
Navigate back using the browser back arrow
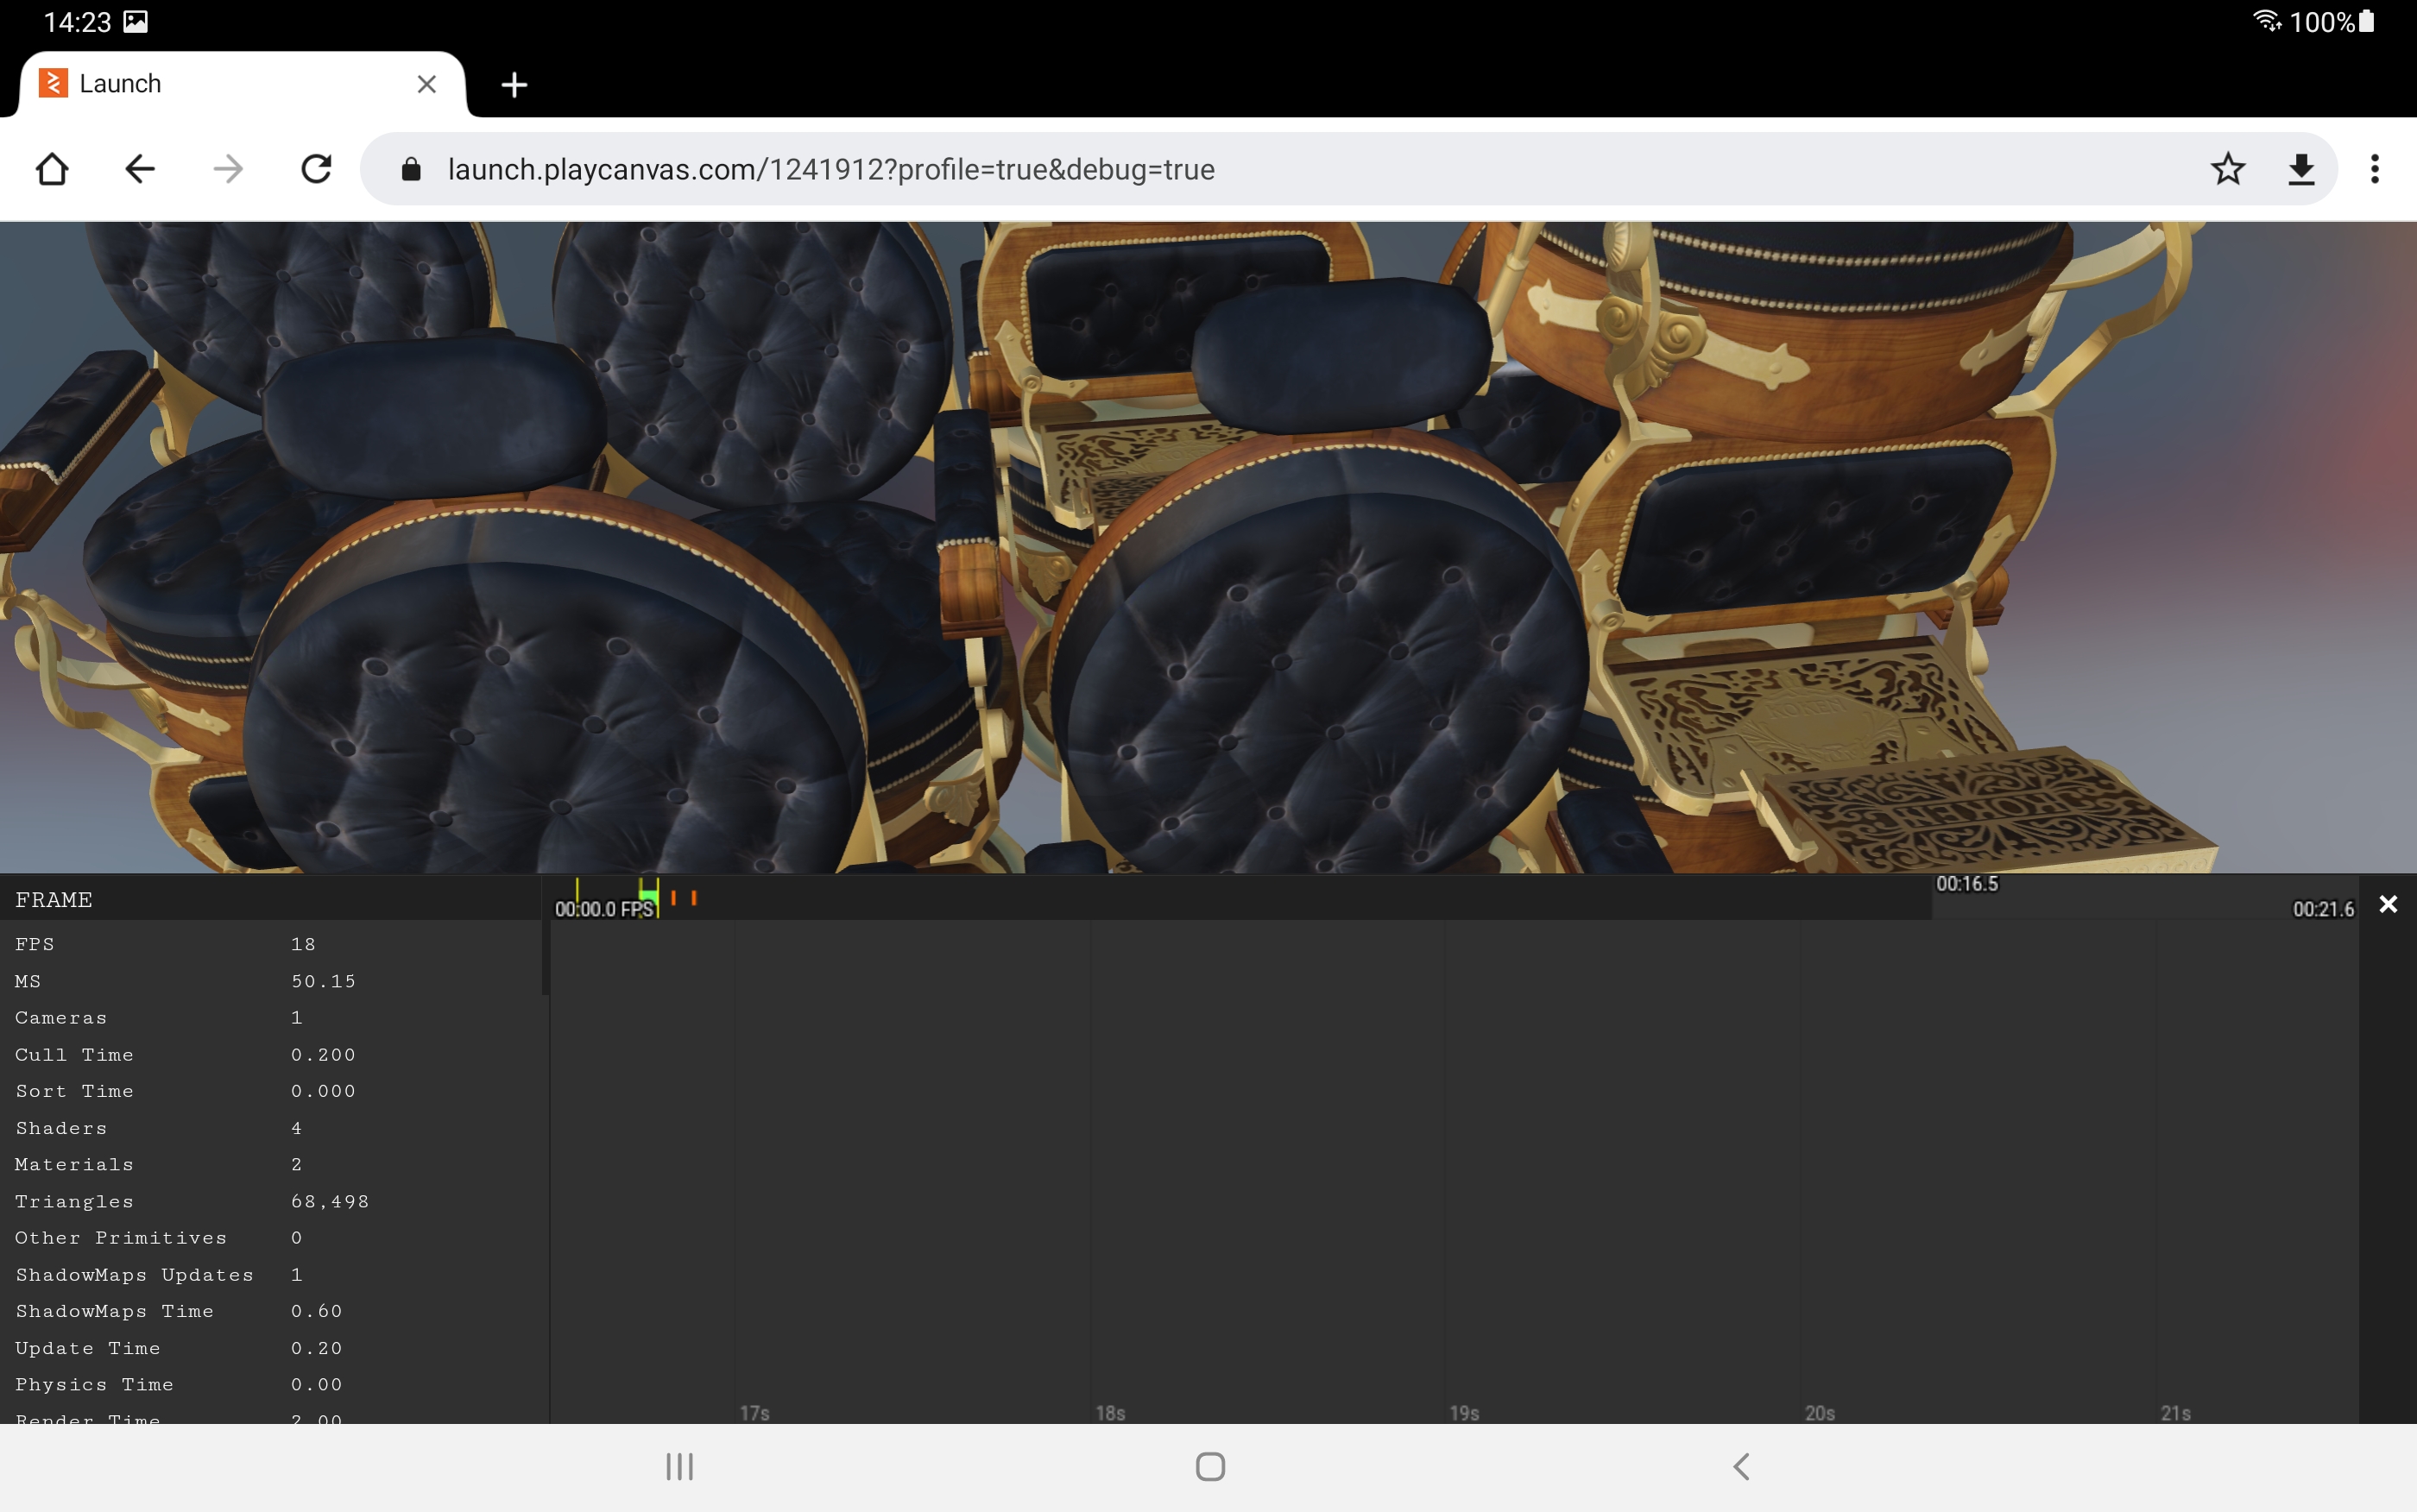(139, 168)
